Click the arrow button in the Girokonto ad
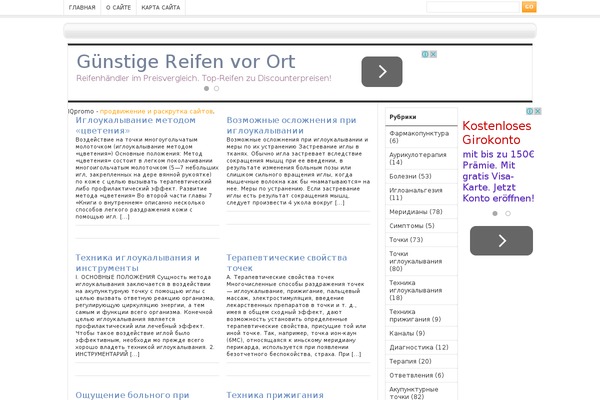 [x=501, y=240]
